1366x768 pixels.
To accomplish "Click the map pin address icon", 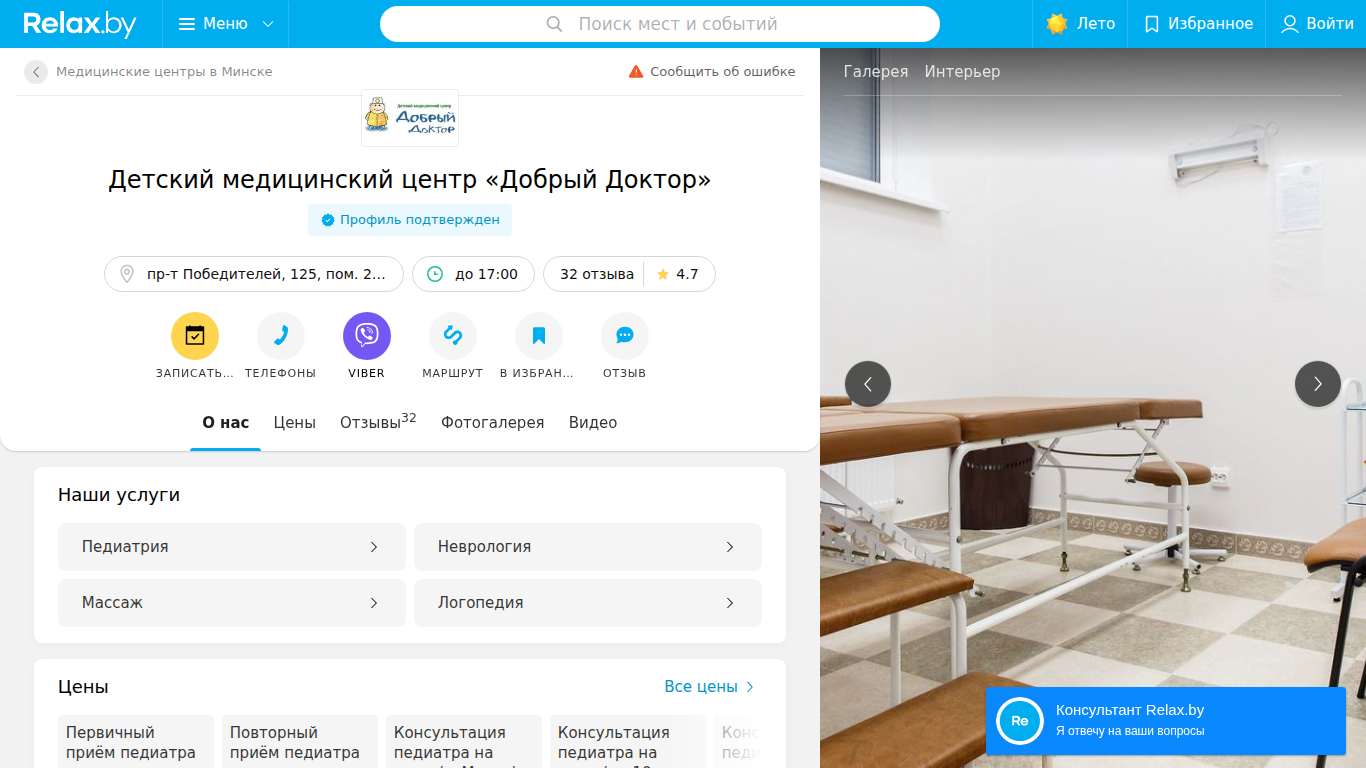I will [127, 274].
